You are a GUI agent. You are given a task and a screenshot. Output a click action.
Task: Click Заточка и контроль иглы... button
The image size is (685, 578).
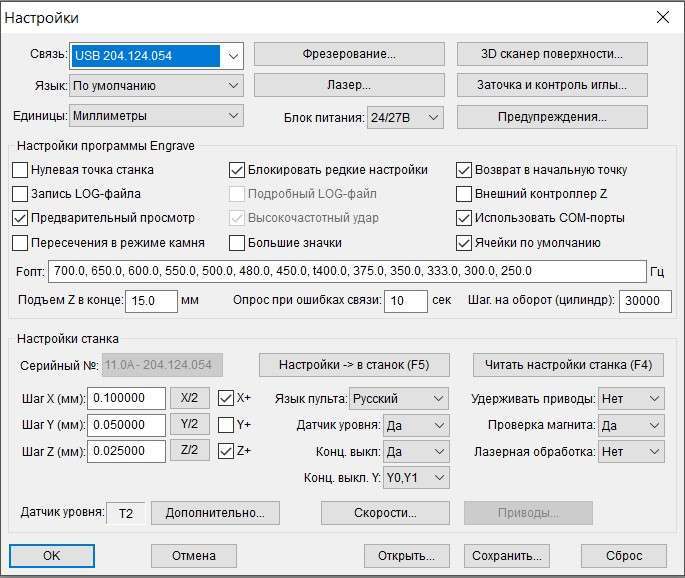point(552,85)
